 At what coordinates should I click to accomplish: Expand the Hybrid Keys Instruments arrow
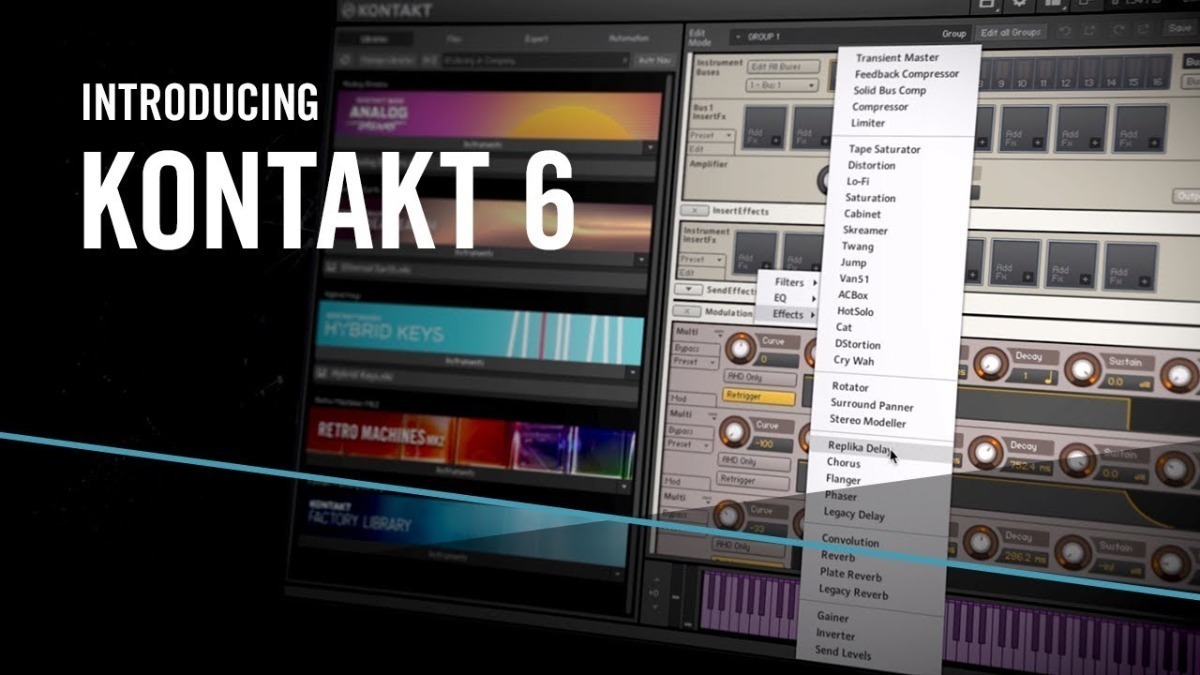click(x=632, y=372)
